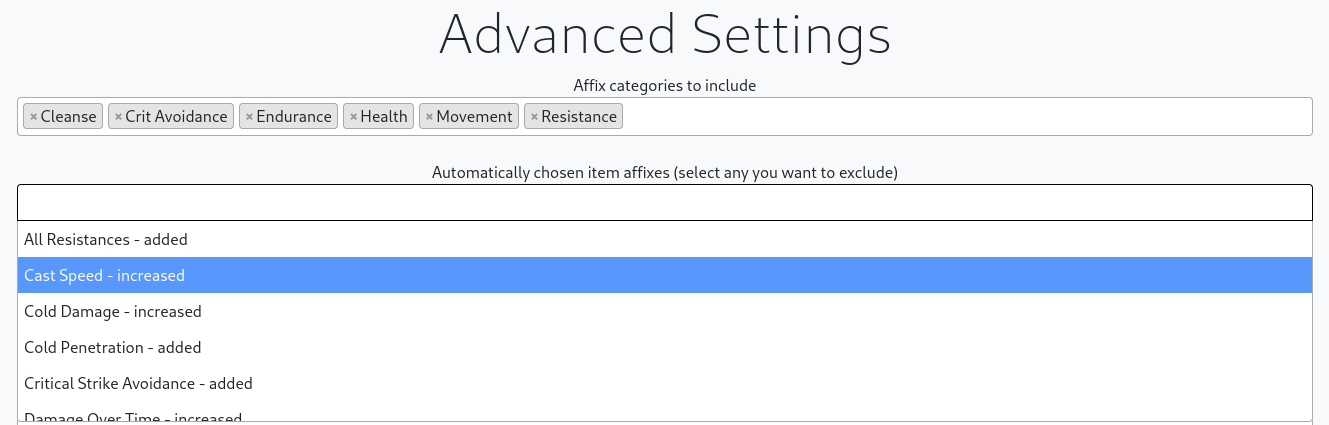Screen dimensions: 1329x425
Task: Remove the Health category x icon
Action: pyautogui.click(x=353, y=117)
